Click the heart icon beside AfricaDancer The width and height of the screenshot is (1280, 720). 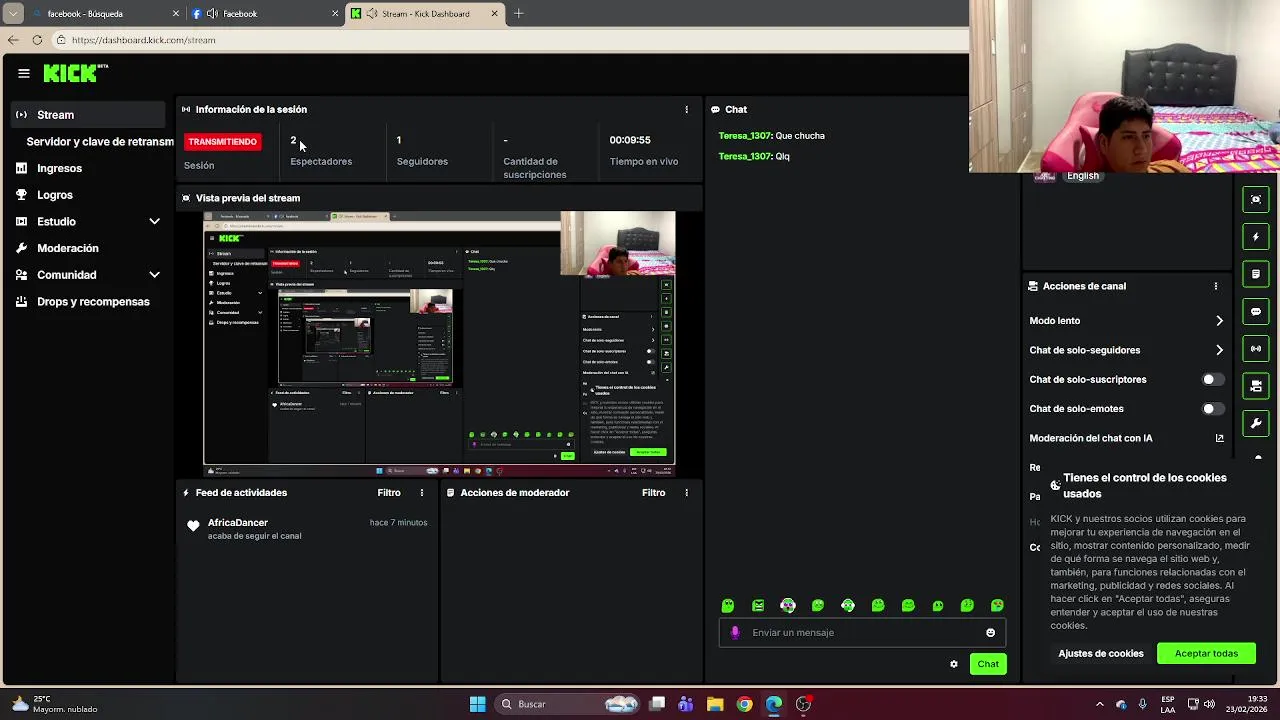[193, 526]
